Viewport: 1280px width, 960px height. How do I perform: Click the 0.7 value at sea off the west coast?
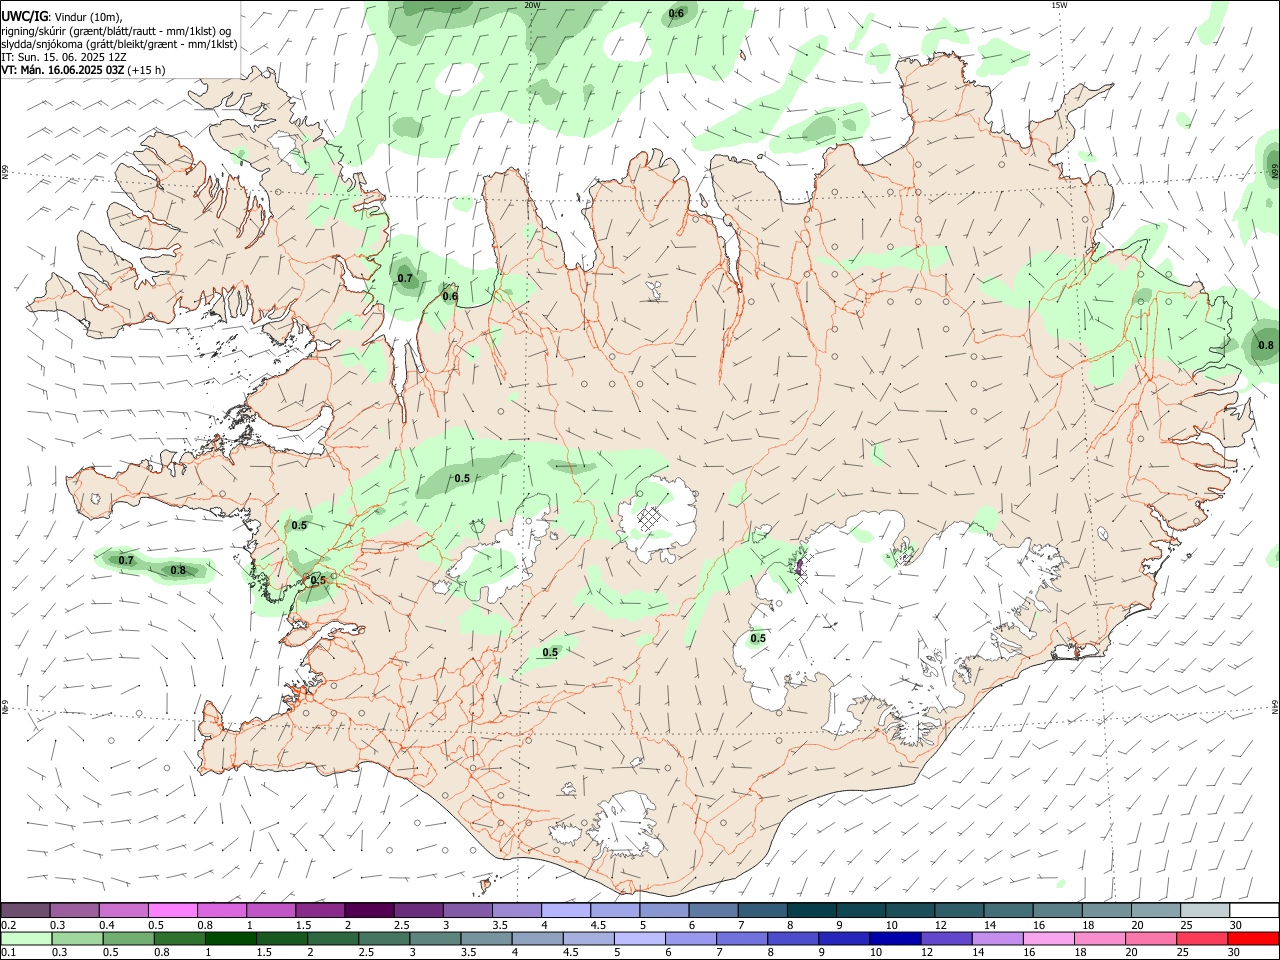pos(126,560)
